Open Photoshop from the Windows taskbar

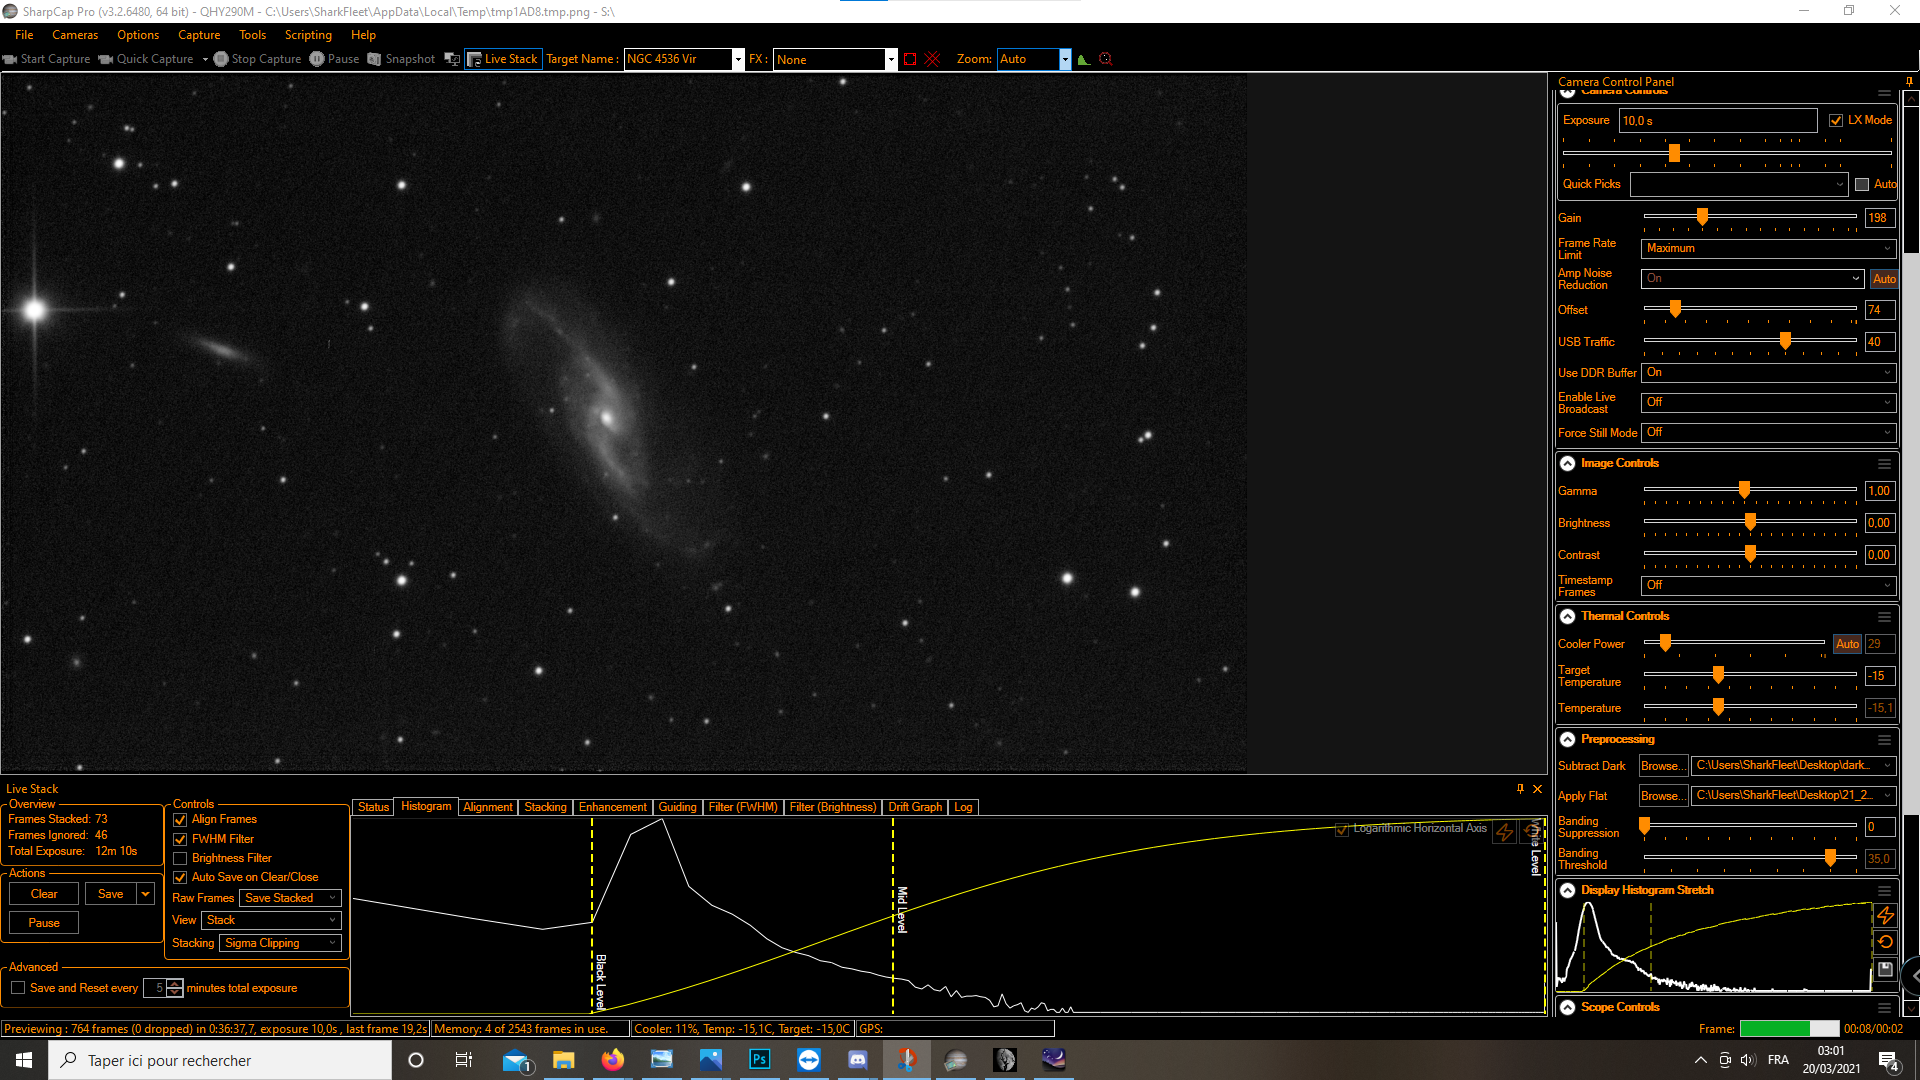tap(759, 1060)
